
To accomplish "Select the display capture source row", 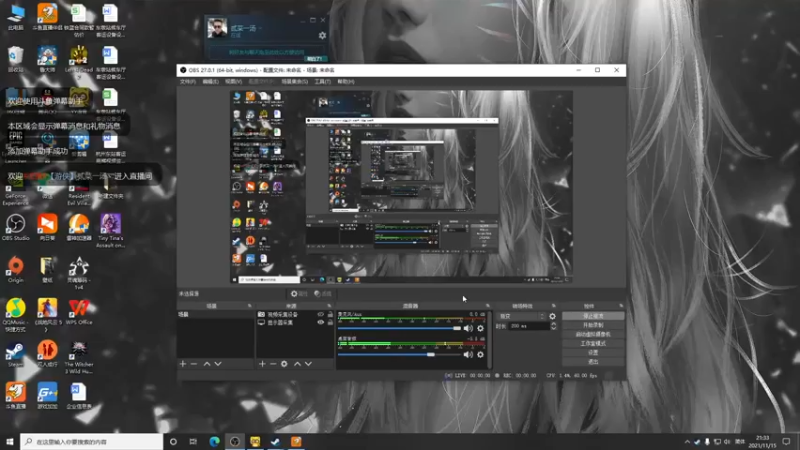I will (294, 322).
